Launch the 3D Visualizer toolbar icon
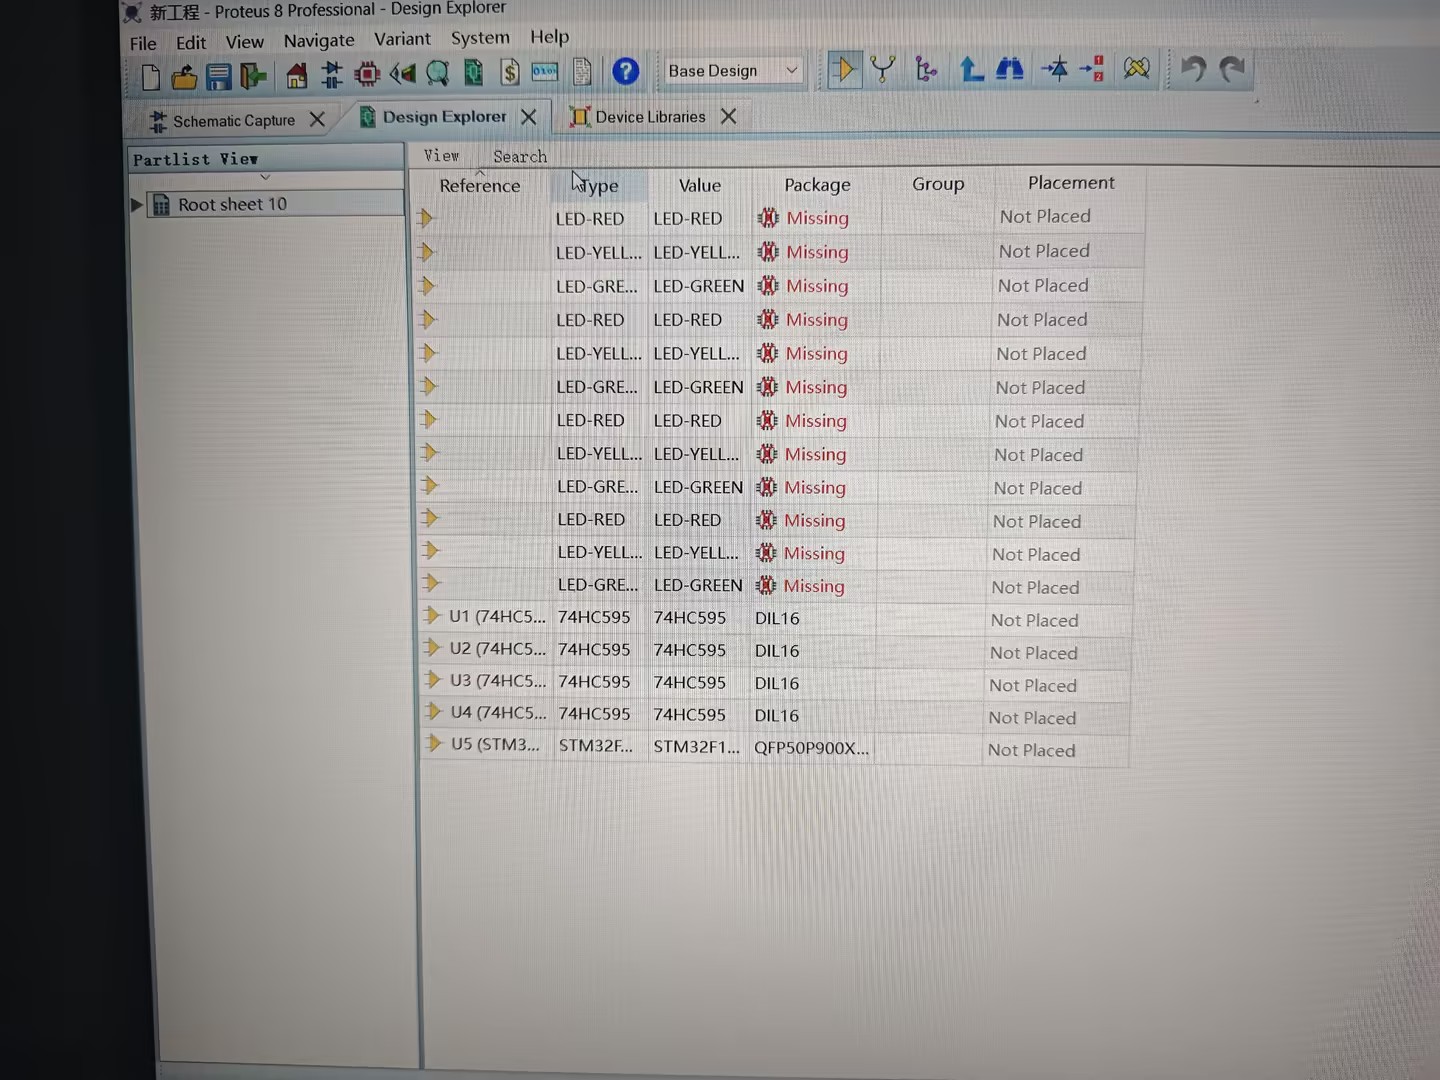This screenshot has width=1440, height=1080. pos(402,73)
